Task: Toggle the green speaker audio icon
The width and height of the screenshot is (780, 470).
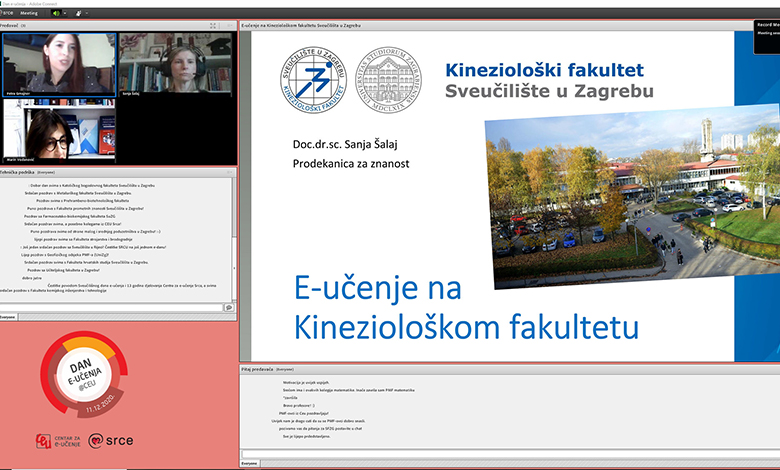Action: click(56, 13)
